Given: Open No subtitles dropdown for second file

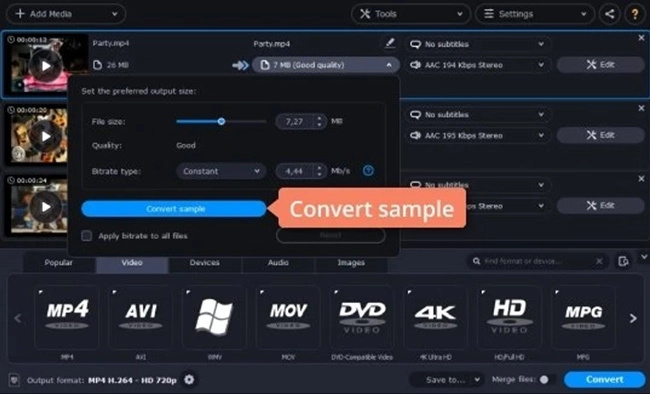Looking at the screenshot, I should (x=478, y=114).
